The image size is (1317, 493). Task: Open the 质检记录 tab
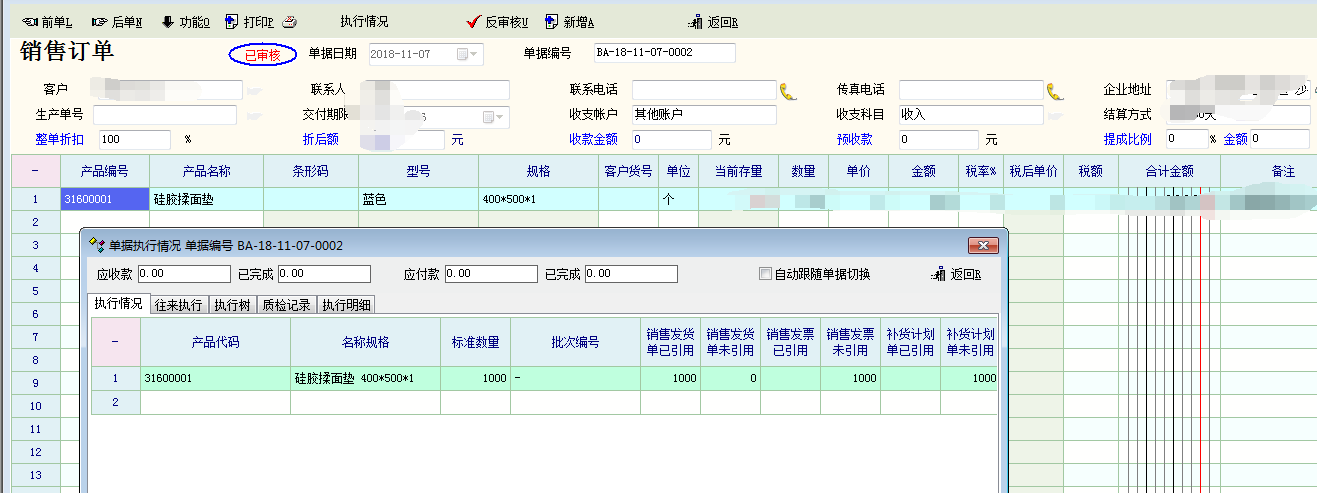point(286,305)
